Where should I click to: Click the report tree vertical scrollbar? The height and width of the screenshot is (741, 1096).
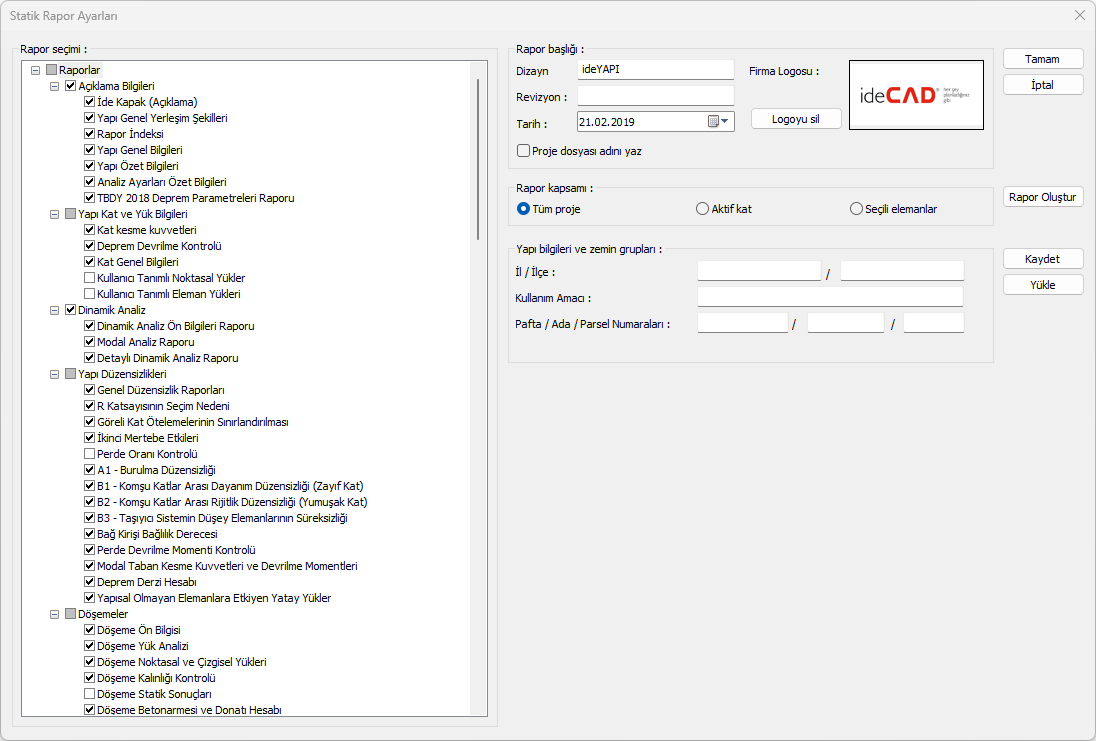[478, 300]
